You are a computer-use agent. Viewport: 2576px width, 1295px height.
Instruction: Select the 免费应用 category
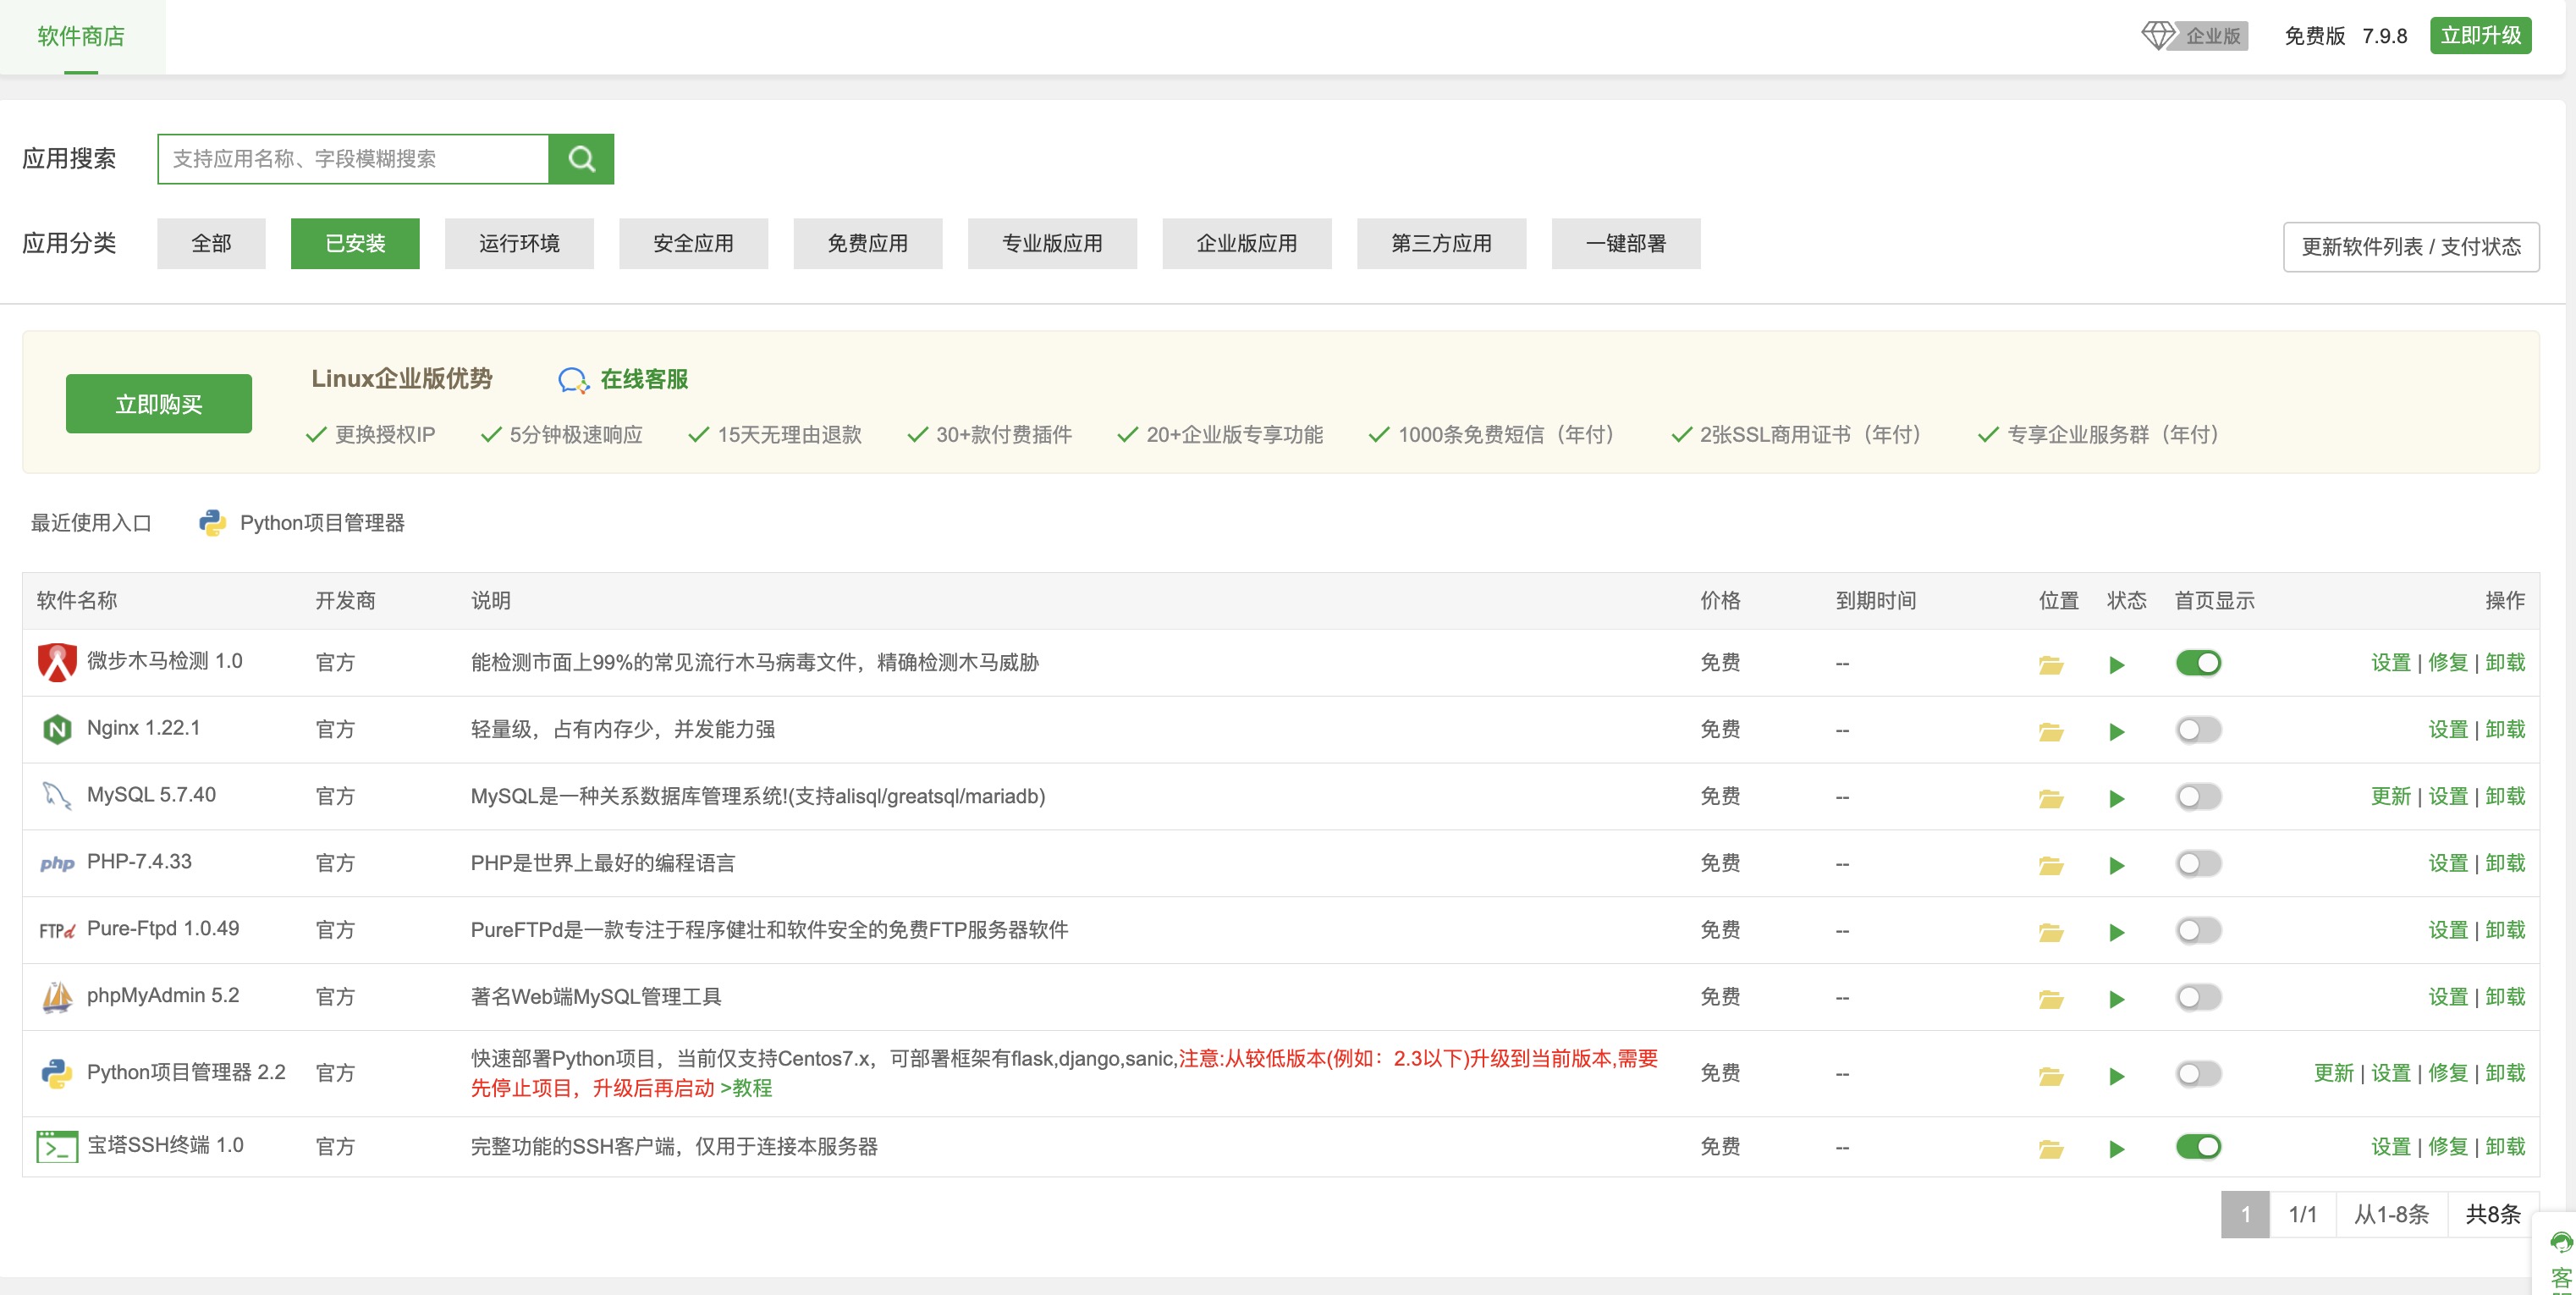[x=867, y=244]
